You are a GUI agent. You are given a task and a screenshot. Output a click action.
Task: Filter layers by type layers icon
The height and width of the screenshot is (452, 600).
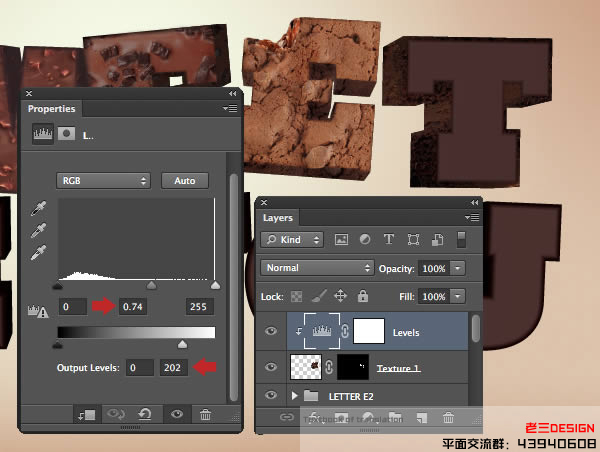tap(389, 239)
